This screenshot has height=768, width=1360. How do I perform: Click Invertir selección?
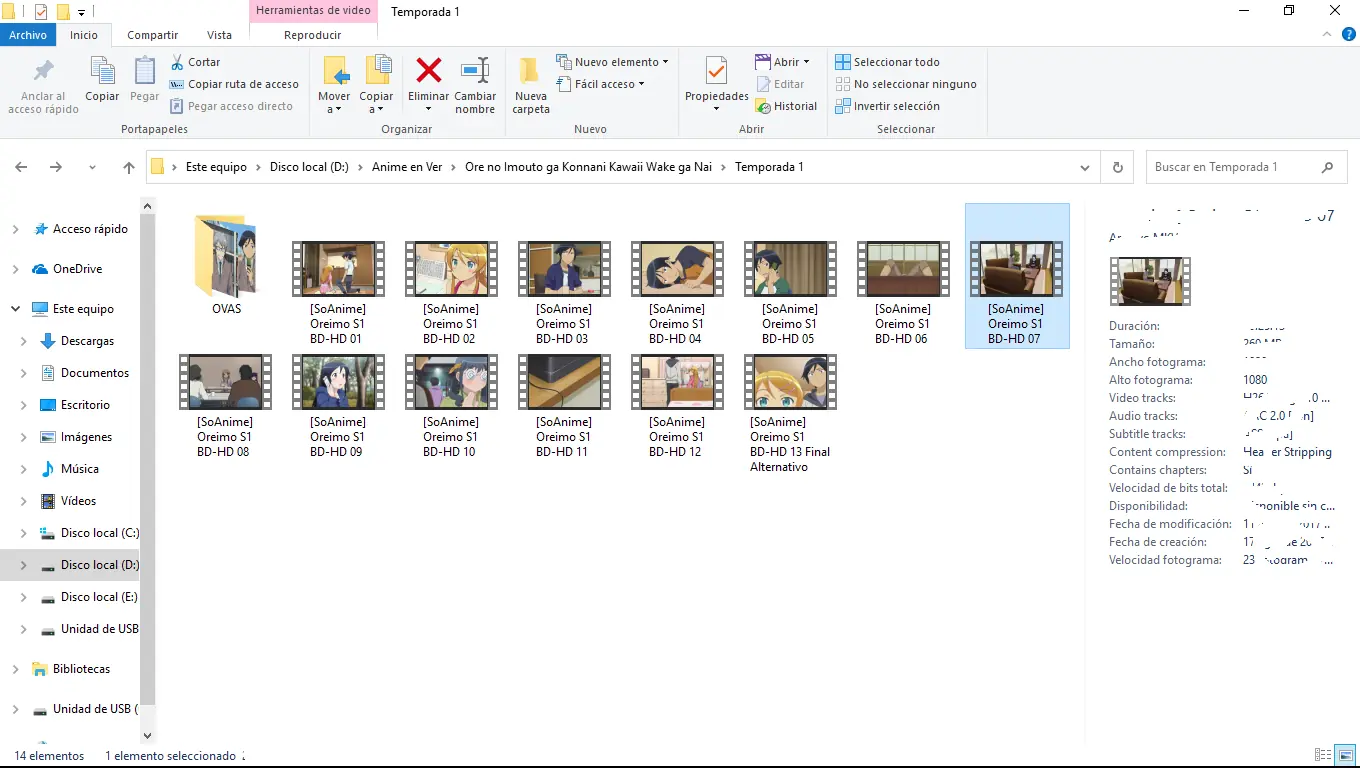[x=887, y=106]
